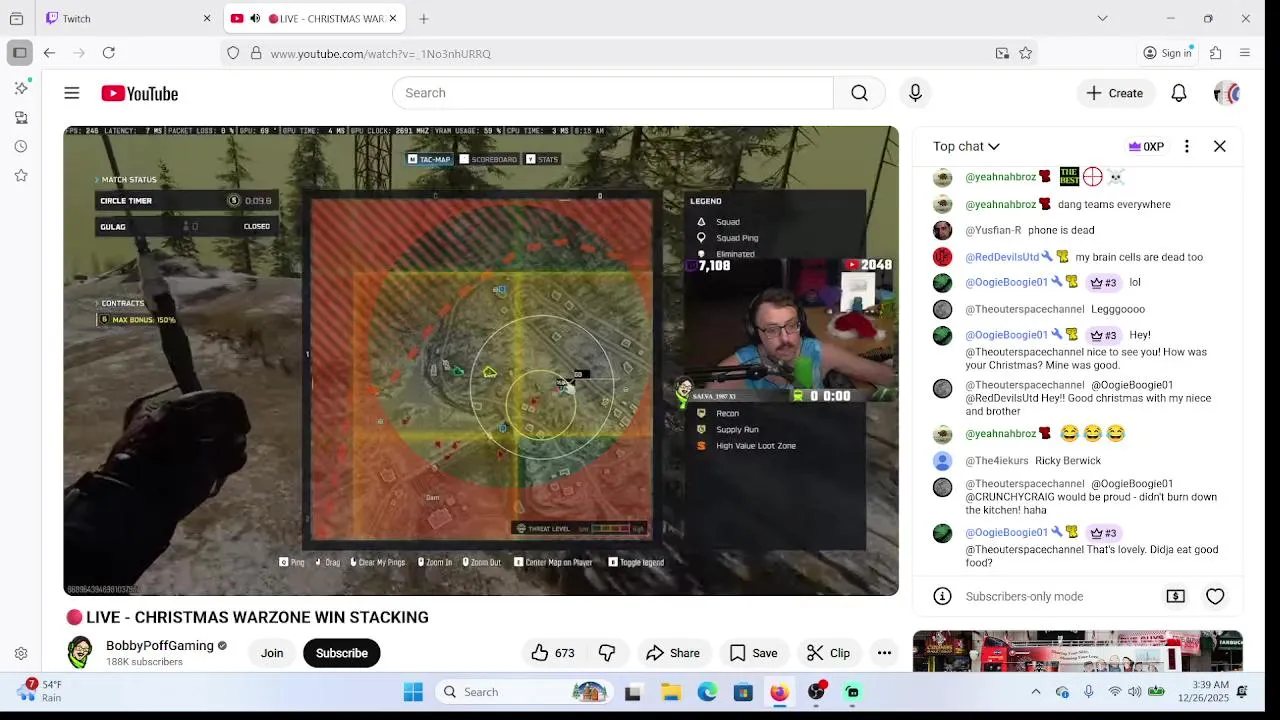This screenshot has height=720, width=1280.
Task: Open the BobbyPoffGaming channel name link
Action: point(160,646)
